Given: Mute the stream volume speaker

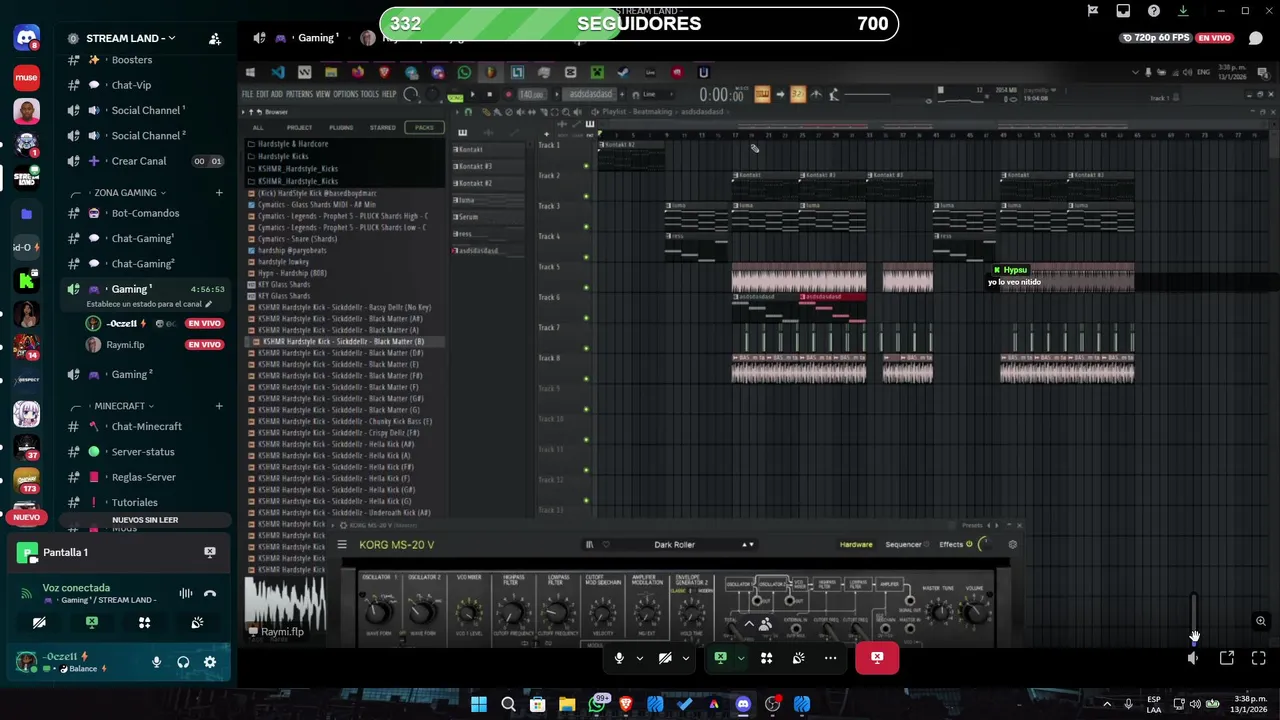Looking at the screenshot, I should click(x=1193, y=658).
